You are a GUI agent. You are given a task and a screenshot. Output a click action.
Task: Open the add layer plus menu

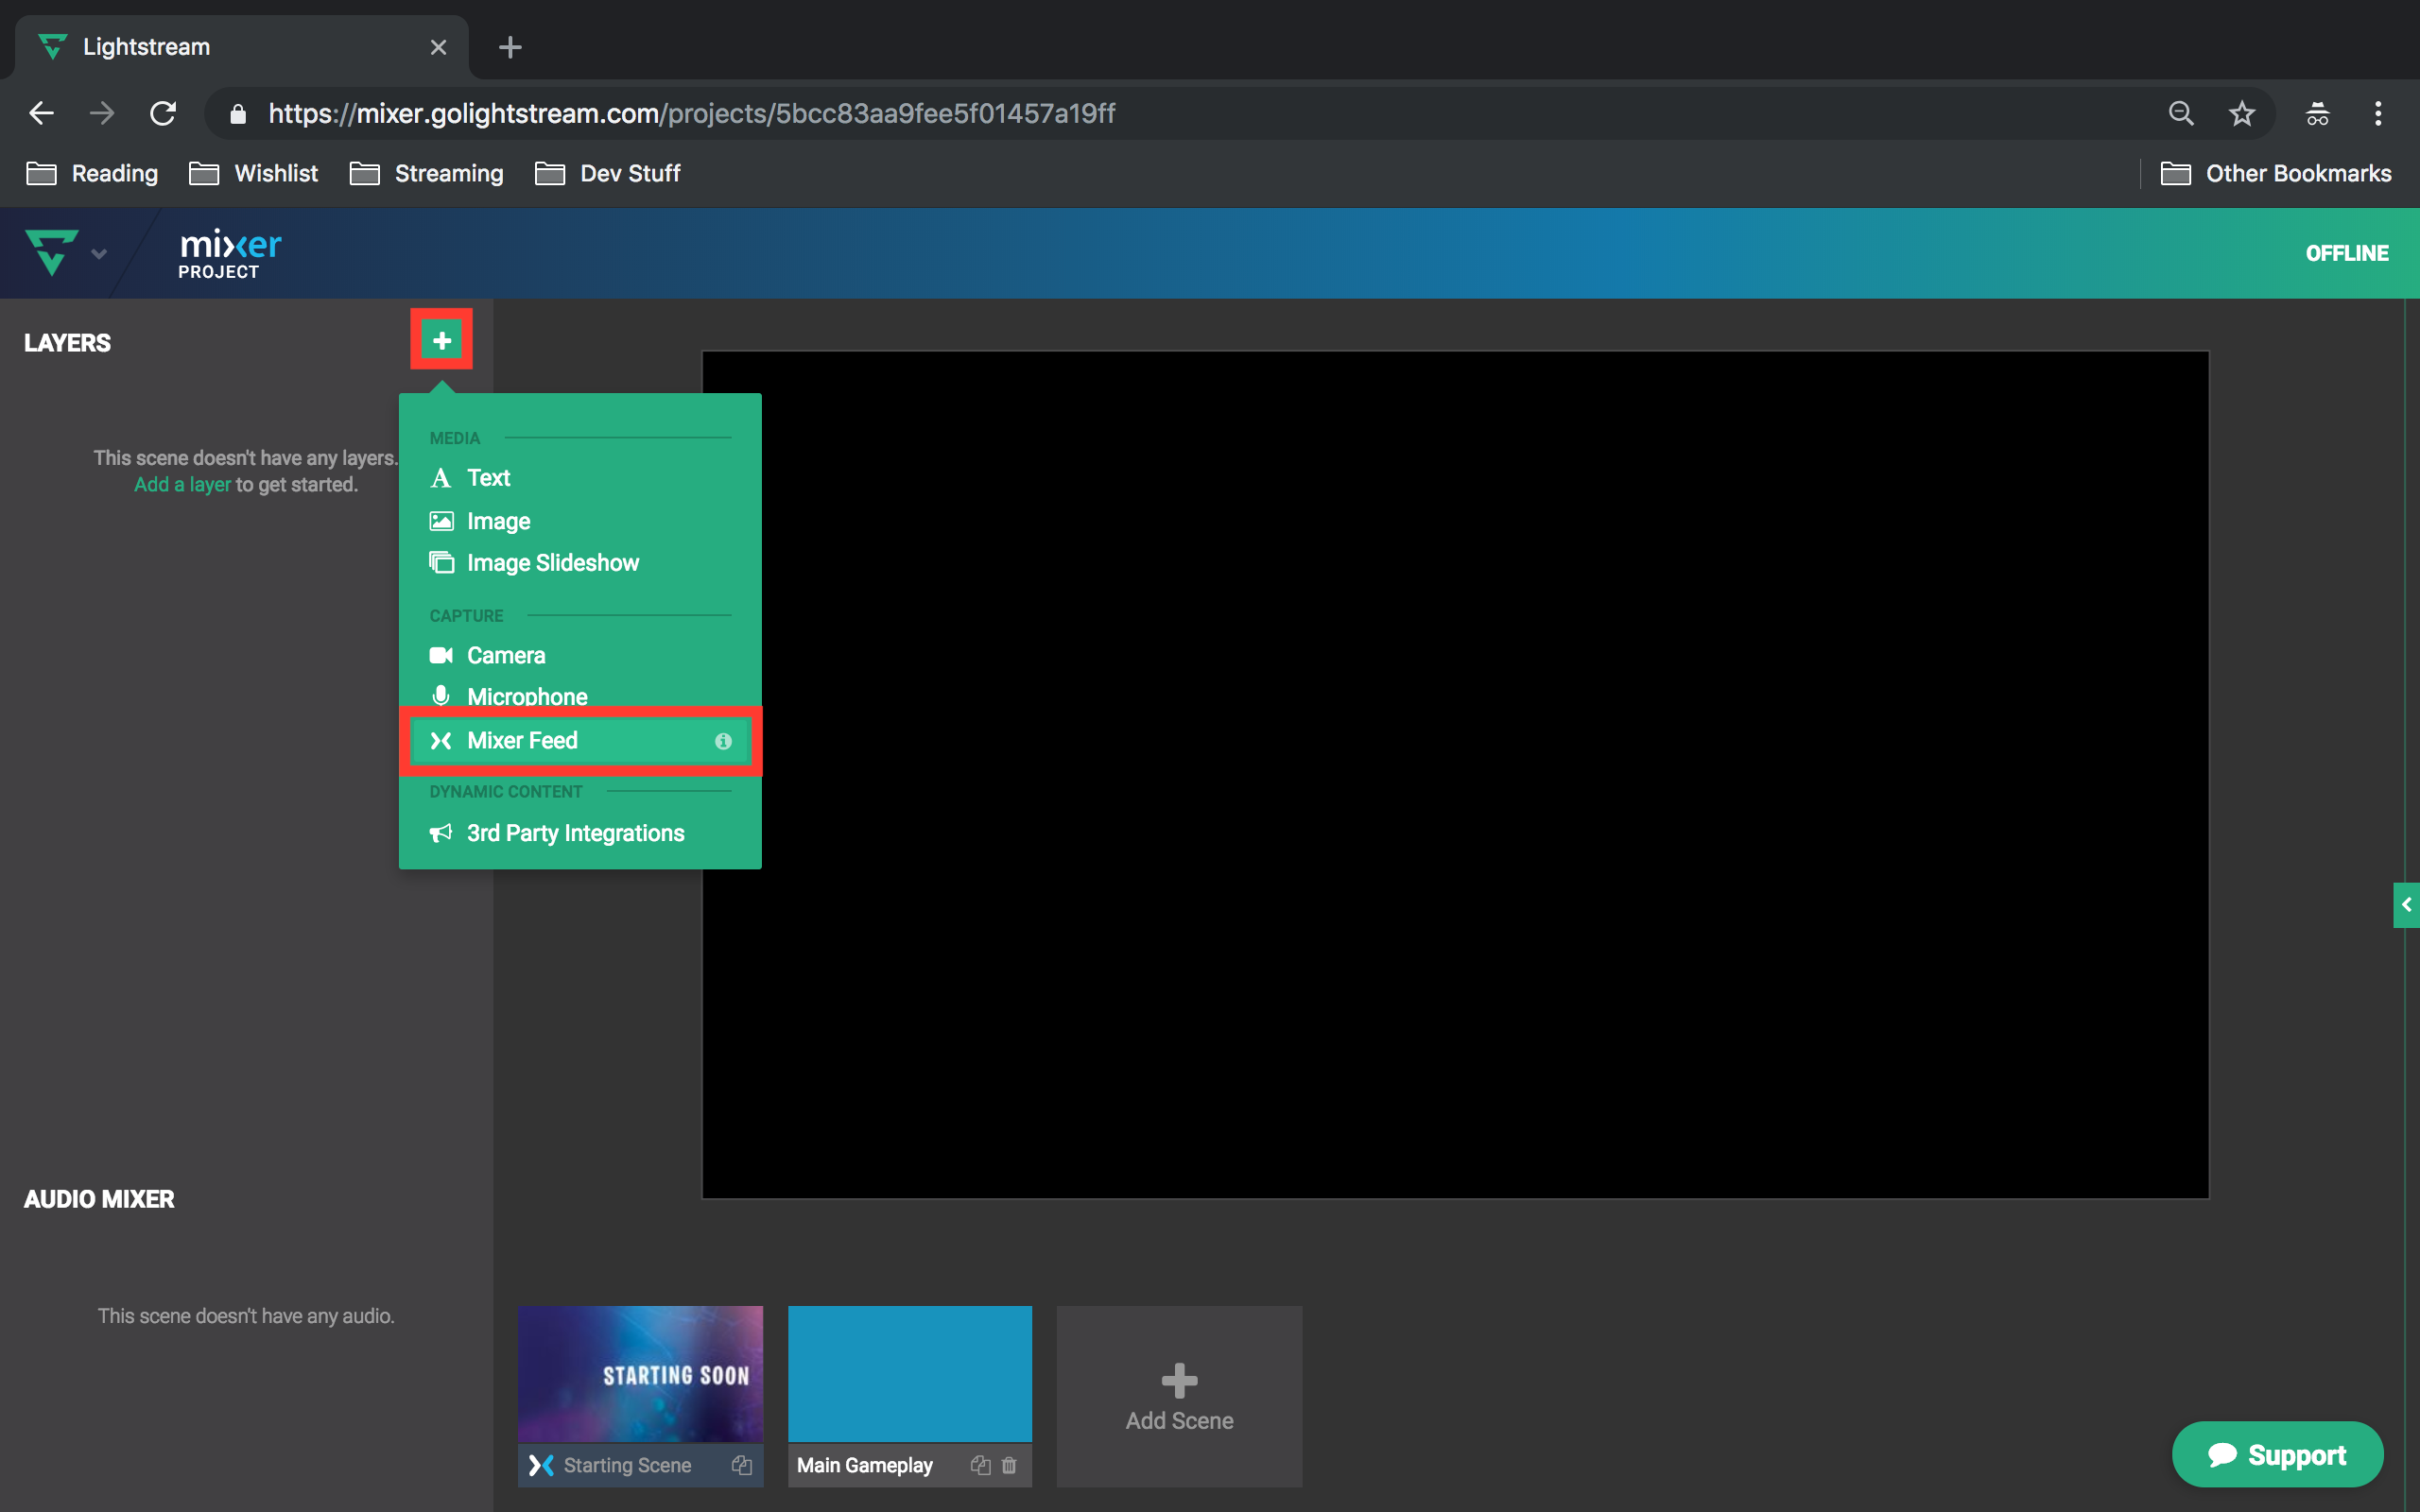(x=441, y=340)
